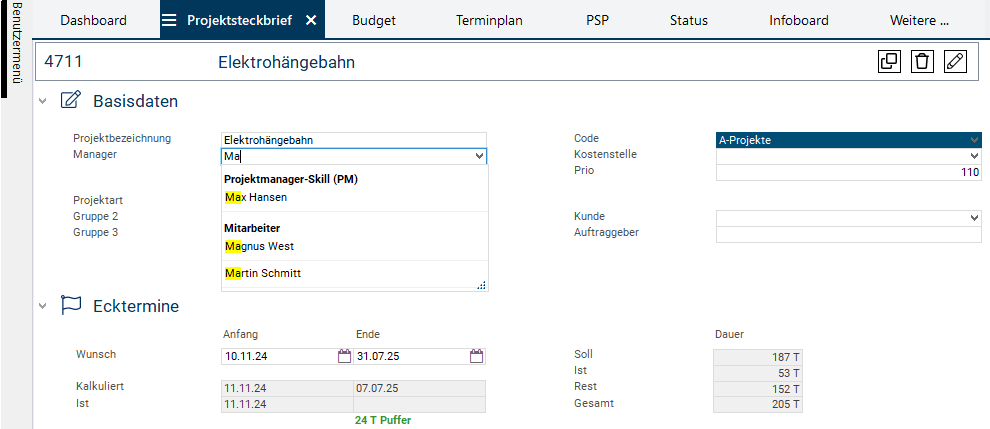
Task: Select Max Hansen from manager suggestions
Action: [254, 197]
